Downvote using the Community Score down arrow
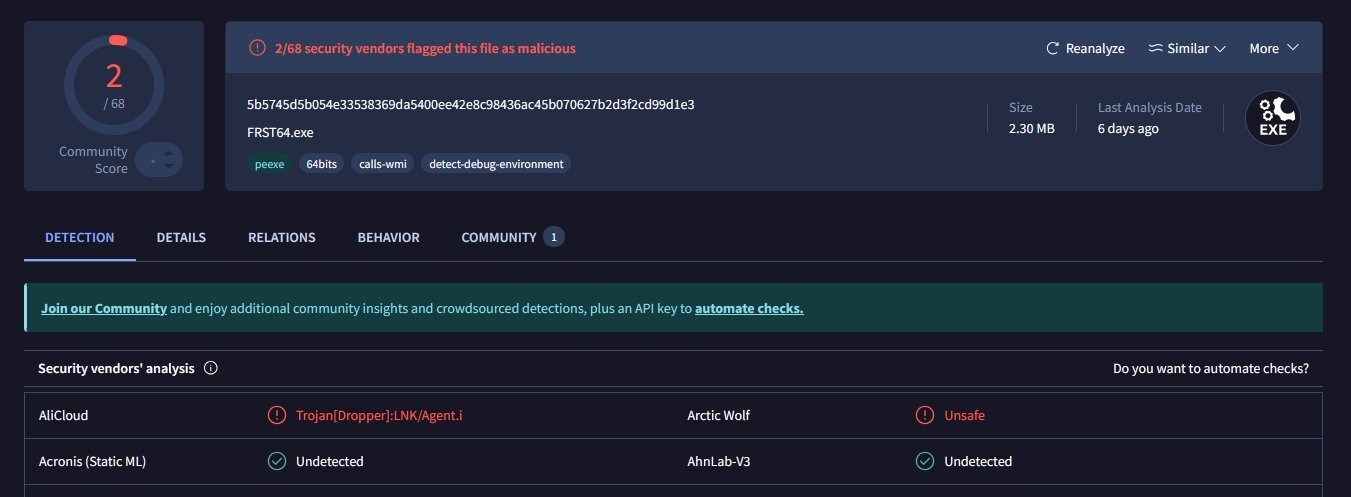This screenshot has width=1351, height=497. (169, 166)
